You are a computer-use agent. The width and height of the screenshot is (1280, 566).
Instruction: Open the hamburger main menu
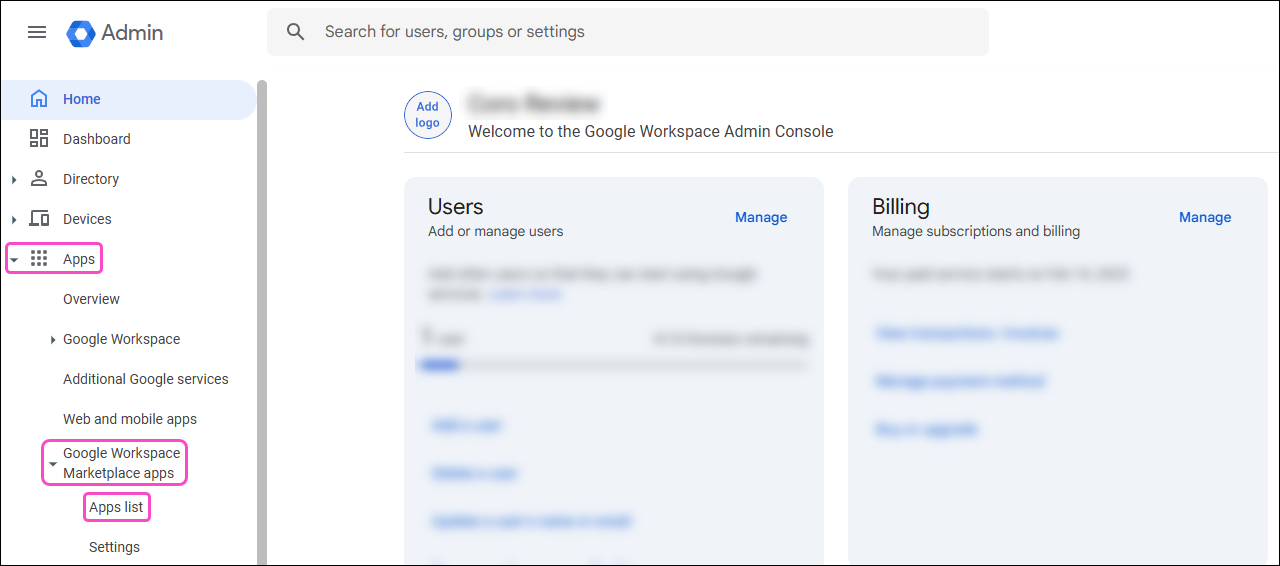click(x=37, y=32)
